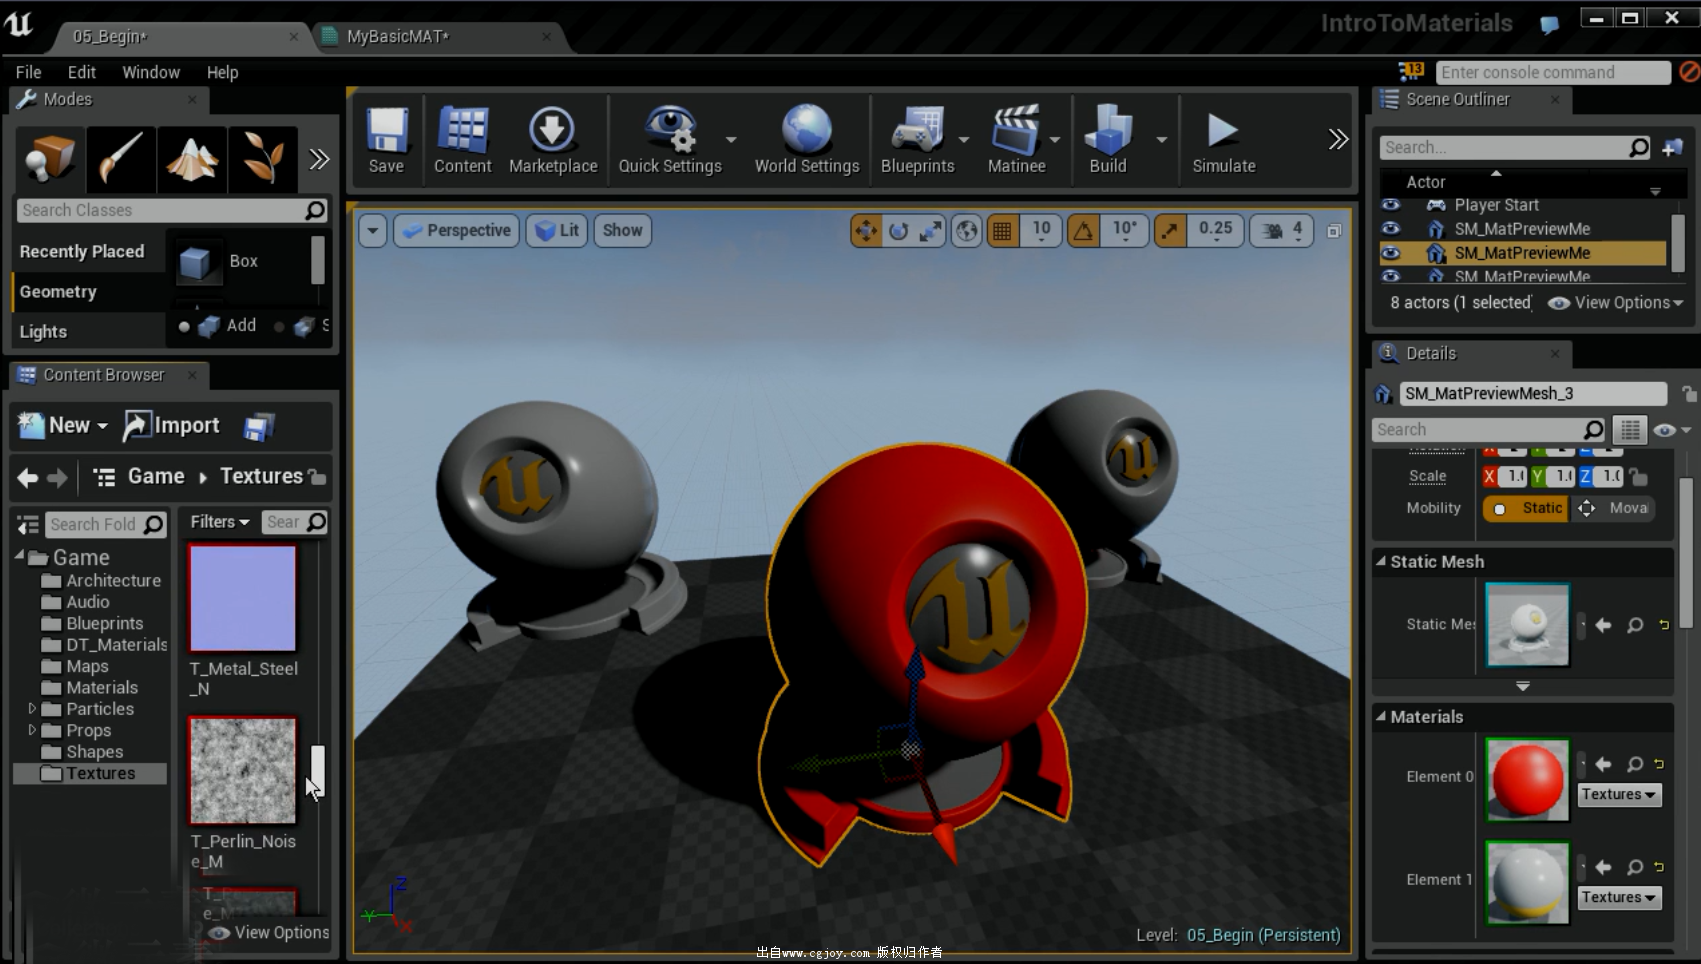
Task: Open the Help menu
Action: click(x=222, y=72)
